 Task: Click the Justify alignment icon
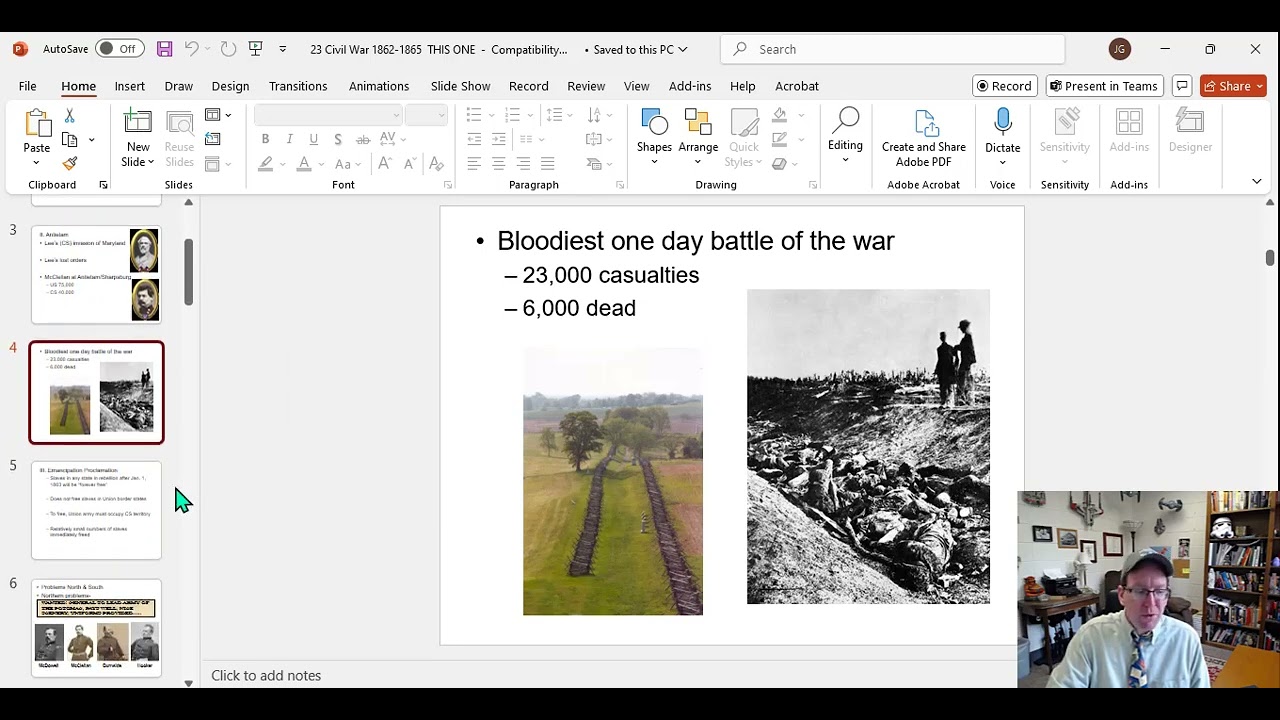click(547, 163)
